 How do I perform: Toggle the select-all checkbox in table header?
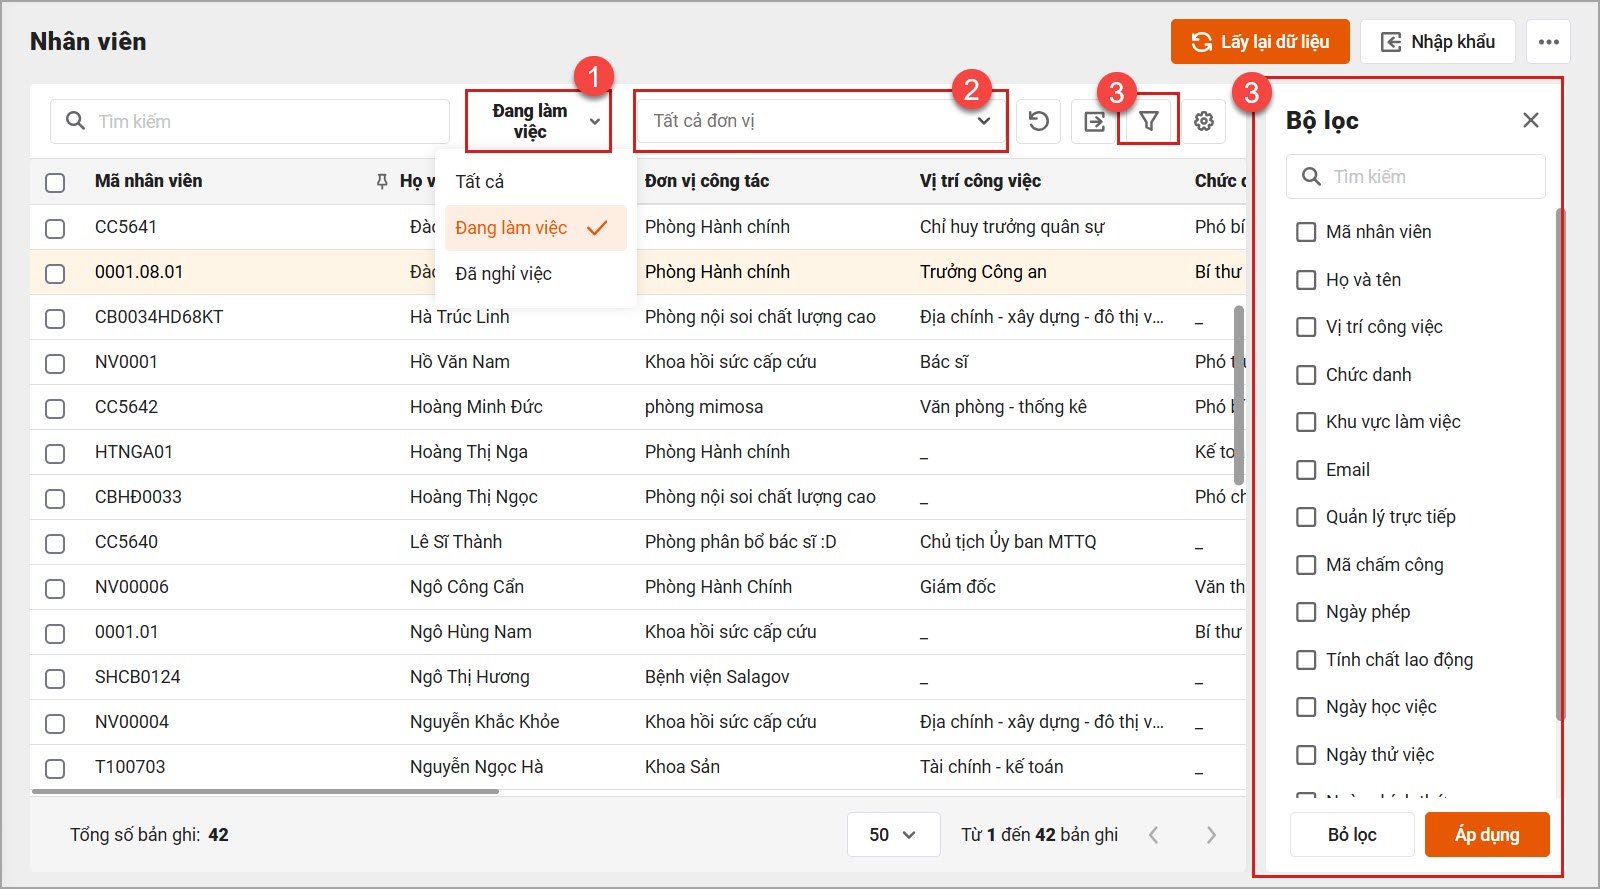(55, 182)
